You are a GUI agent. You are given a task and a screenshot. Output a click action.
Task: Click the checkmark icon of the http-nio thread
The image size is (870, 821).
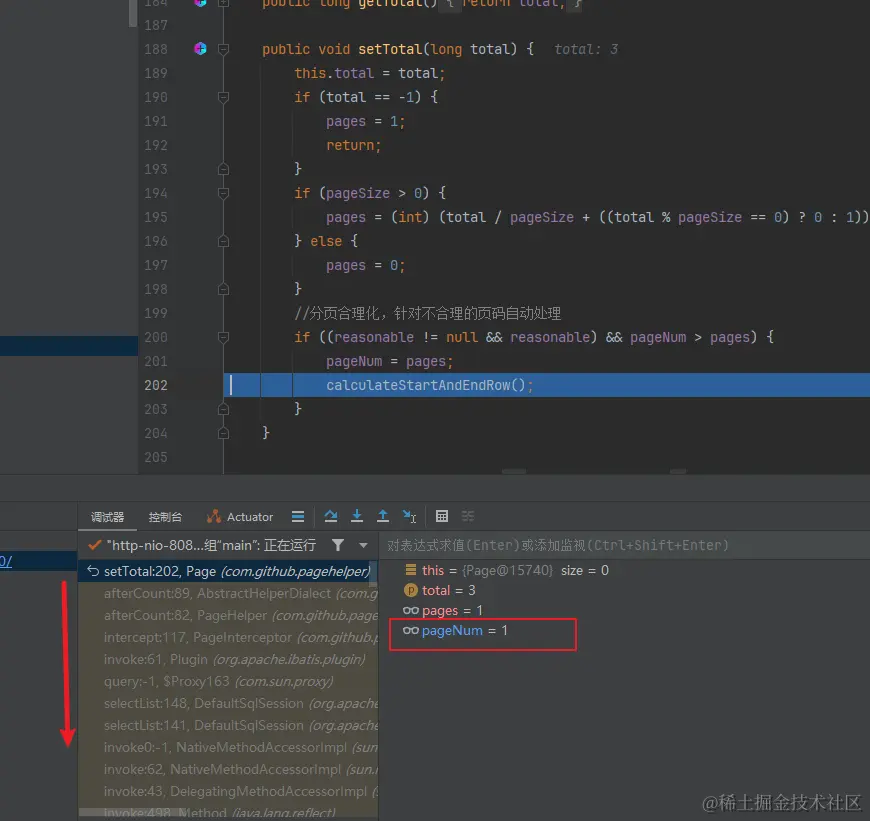coord(95,545)
